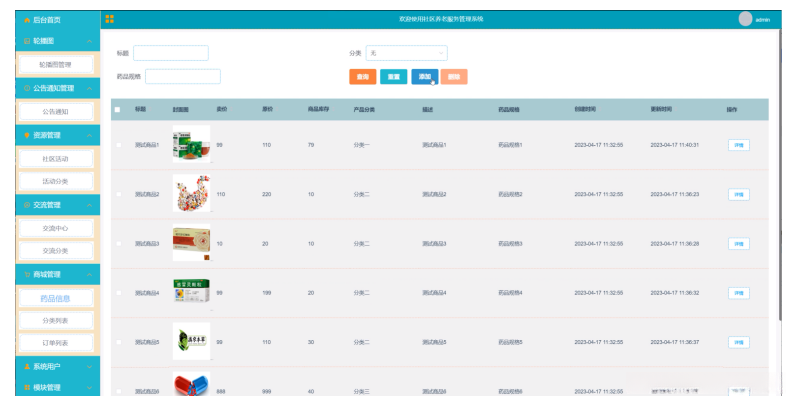Click the 创建时间 column header
Viewport: 799px width, 402px height.
[x=585, y=109]
